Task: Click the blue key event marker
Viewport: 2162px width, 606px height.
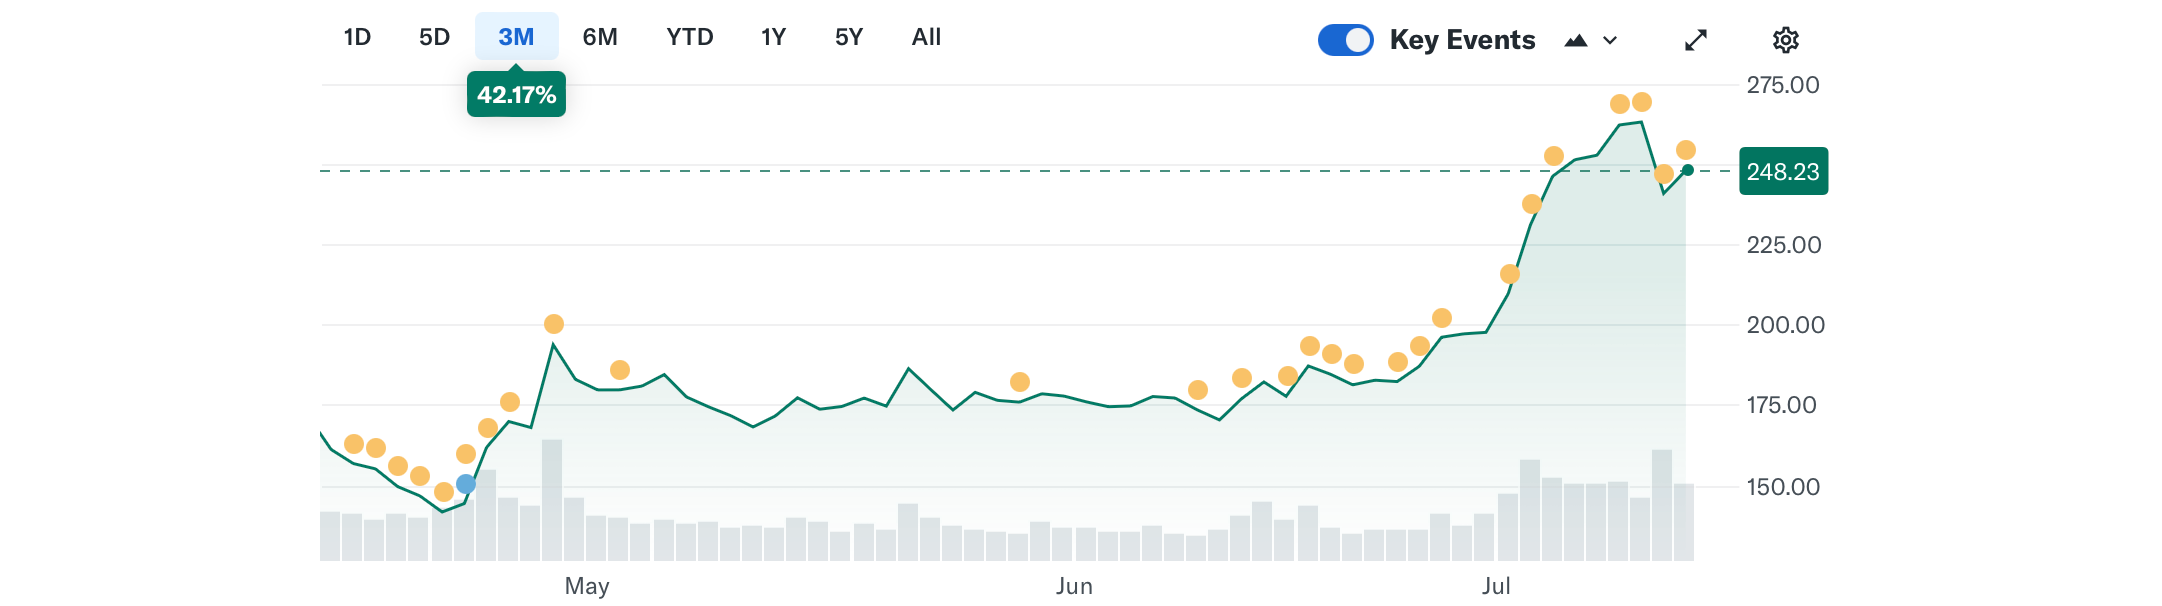Action: pyautogui.click(x=466, y=484)
